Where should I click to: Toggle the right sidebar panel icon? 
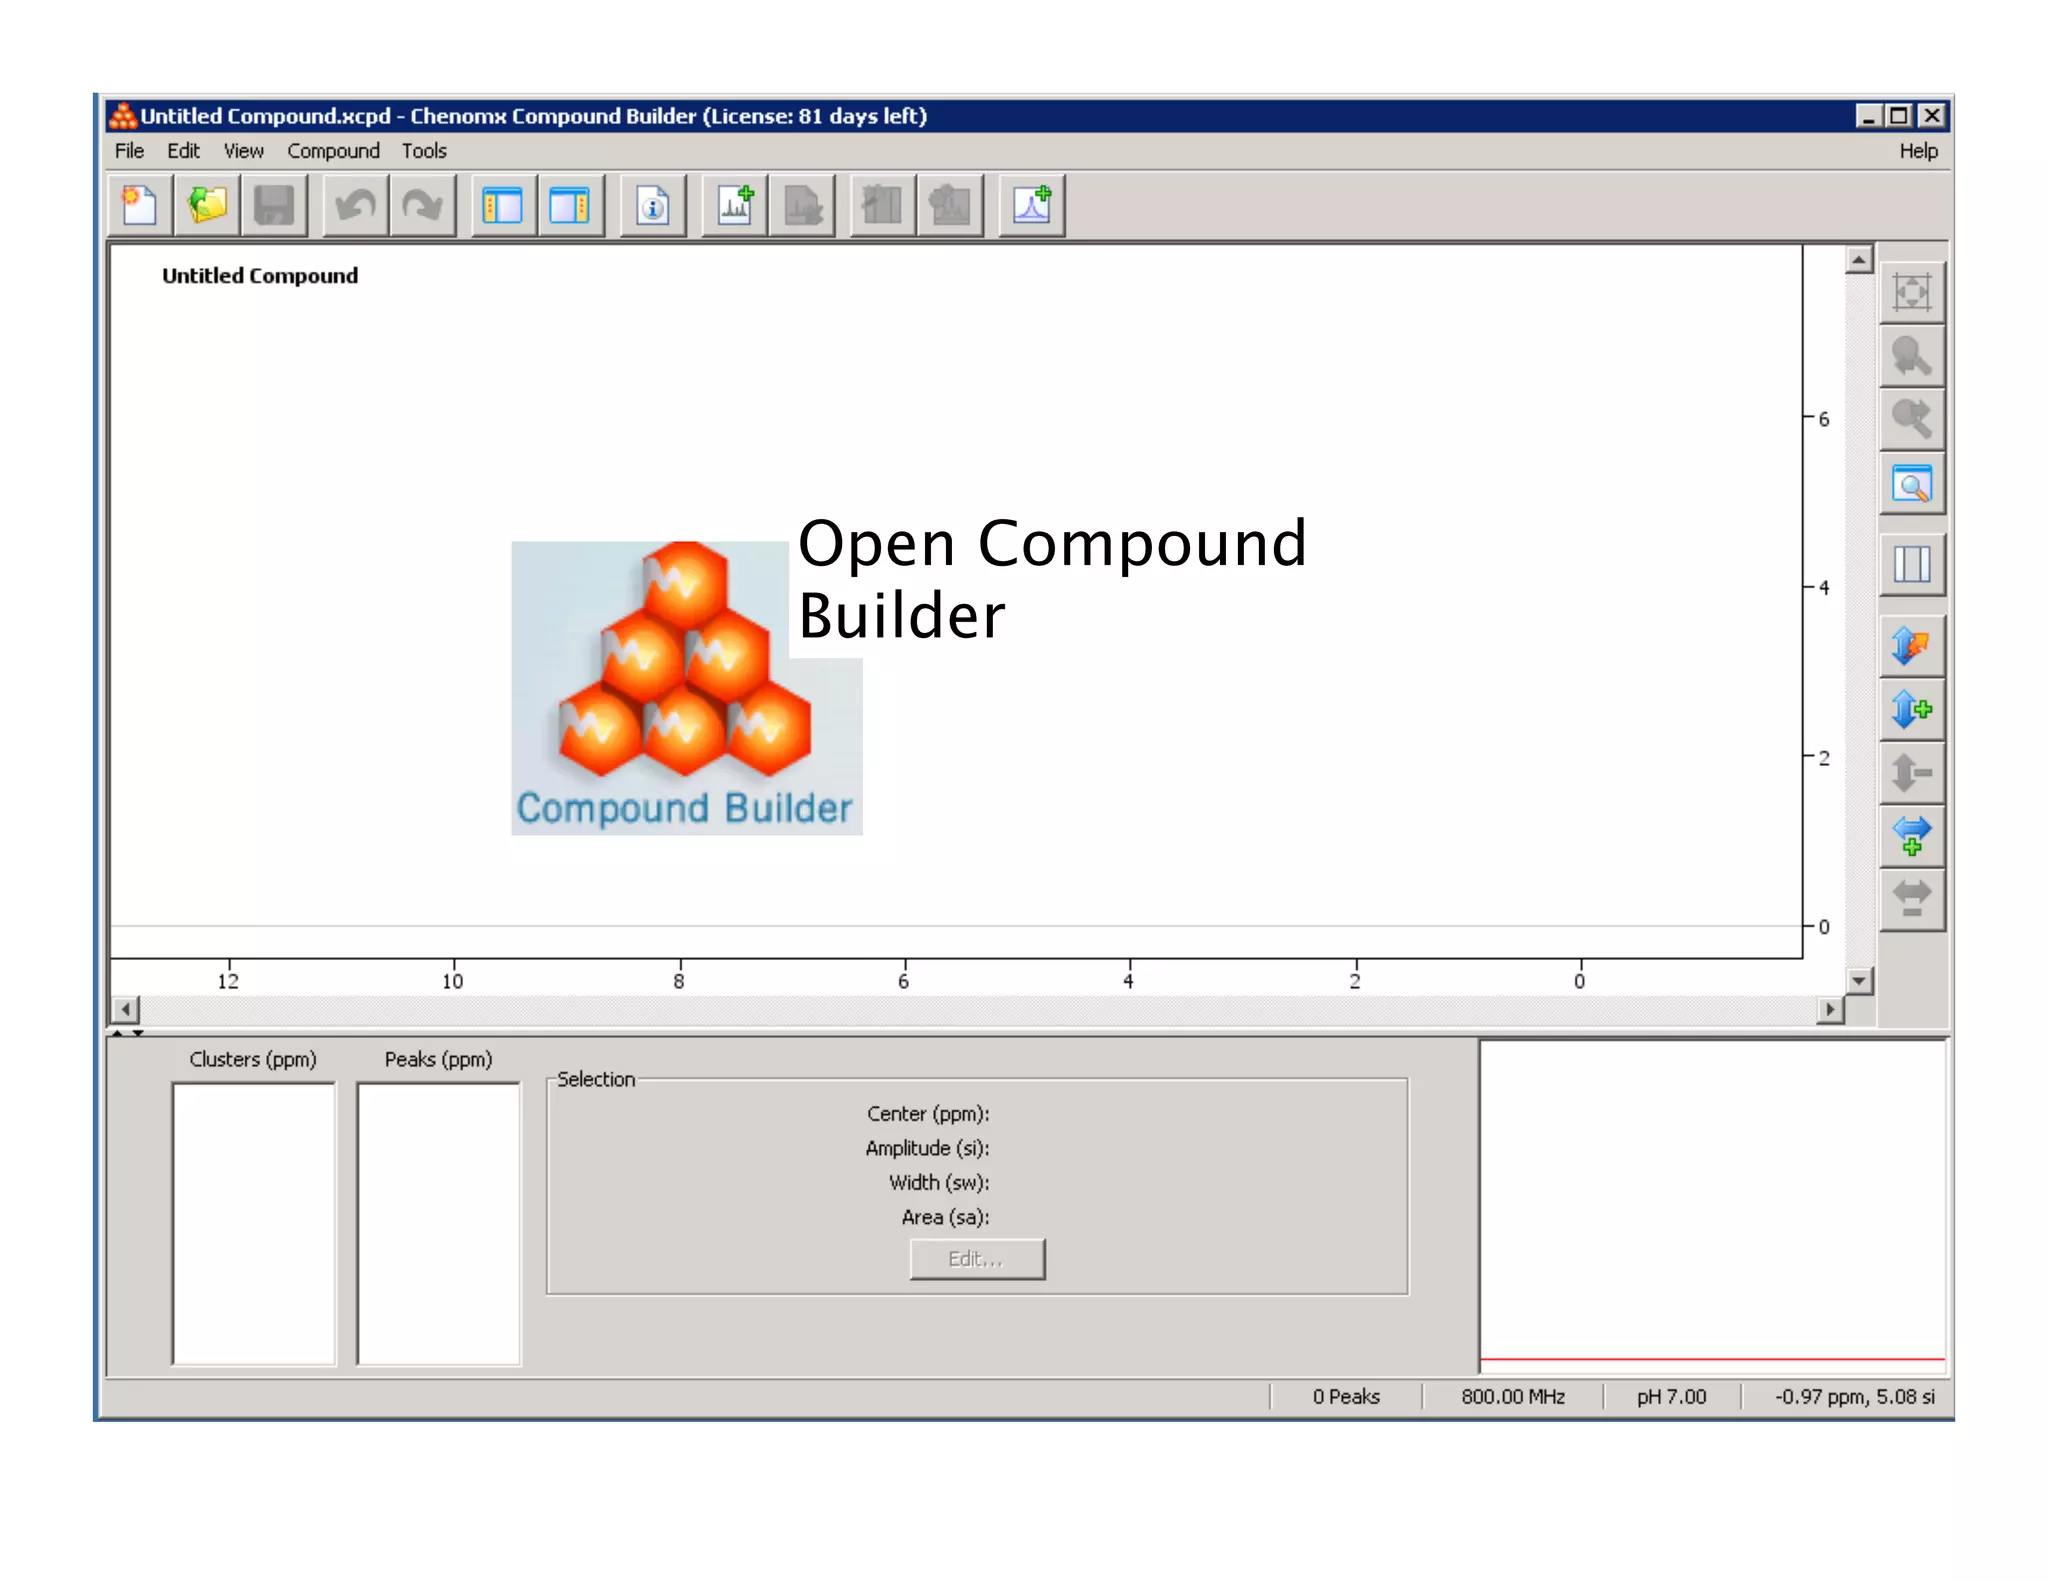570,206
